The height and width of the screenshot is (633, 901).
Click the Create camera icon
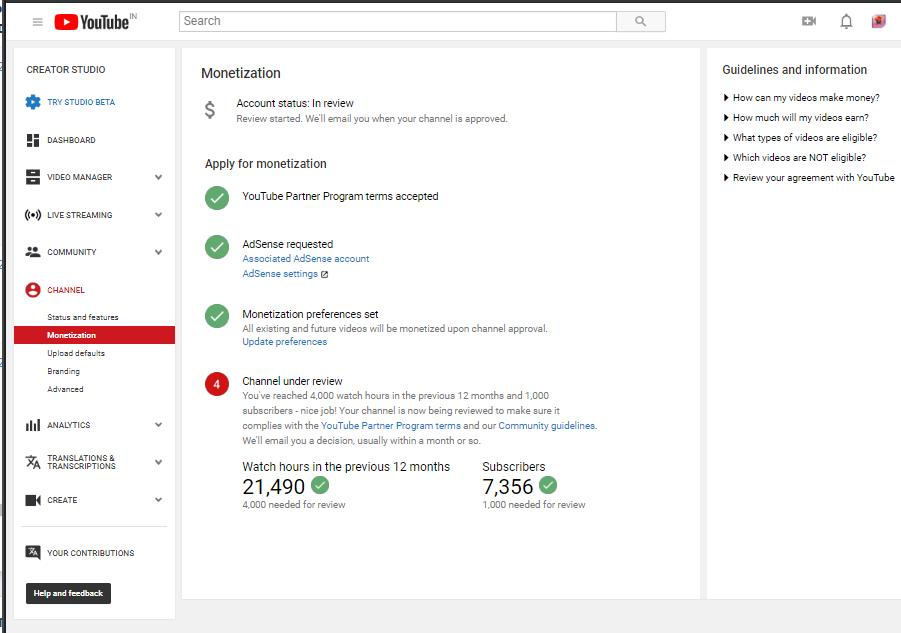pyautogui.click(x=33, y=500)
